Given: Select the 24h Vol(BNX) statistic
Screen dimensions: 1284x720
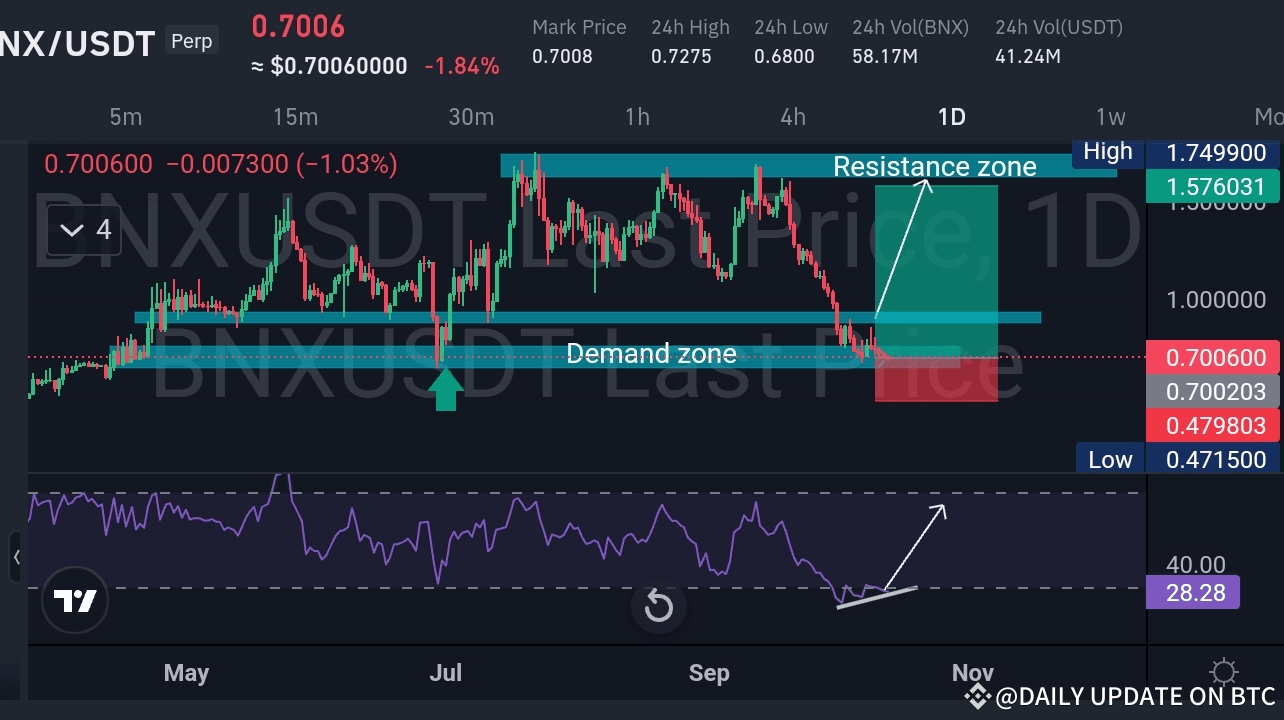Looking at the screenshot, I should pyautogui.click(x=910, y=41).
